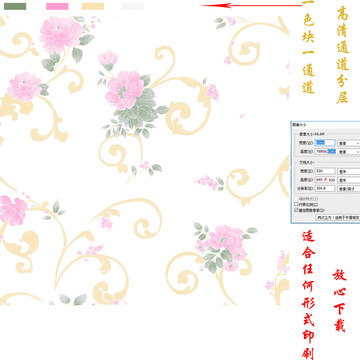The width and height of the screenshot is (360, 360).
Task: Open the pixel width unit dropdown
Action: point(349,143)
